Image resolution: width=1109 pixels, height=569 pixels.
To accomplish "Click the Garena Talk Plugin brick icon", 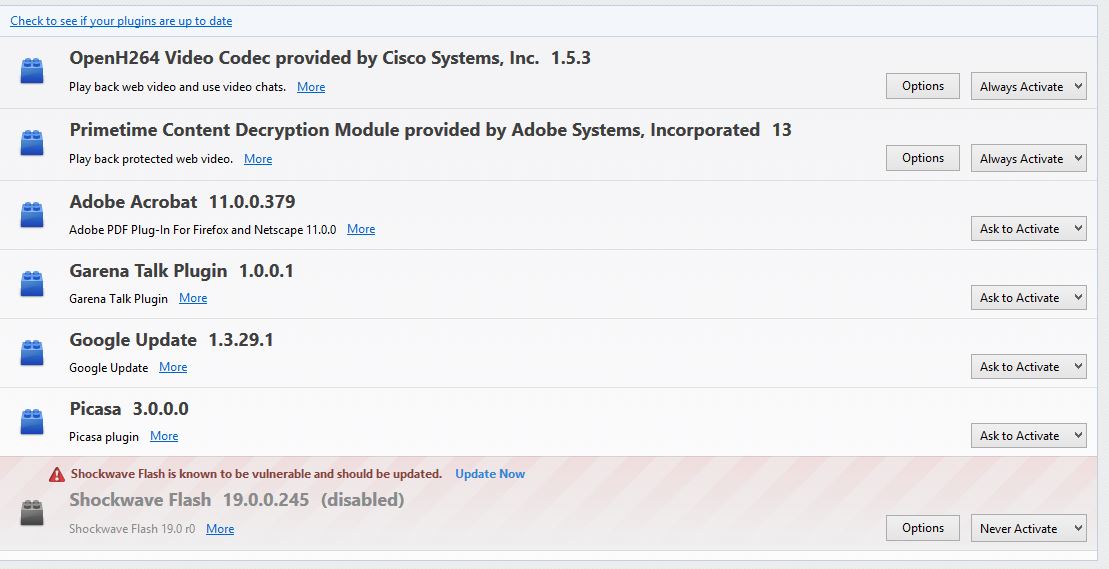I will [x=32, y=284].
